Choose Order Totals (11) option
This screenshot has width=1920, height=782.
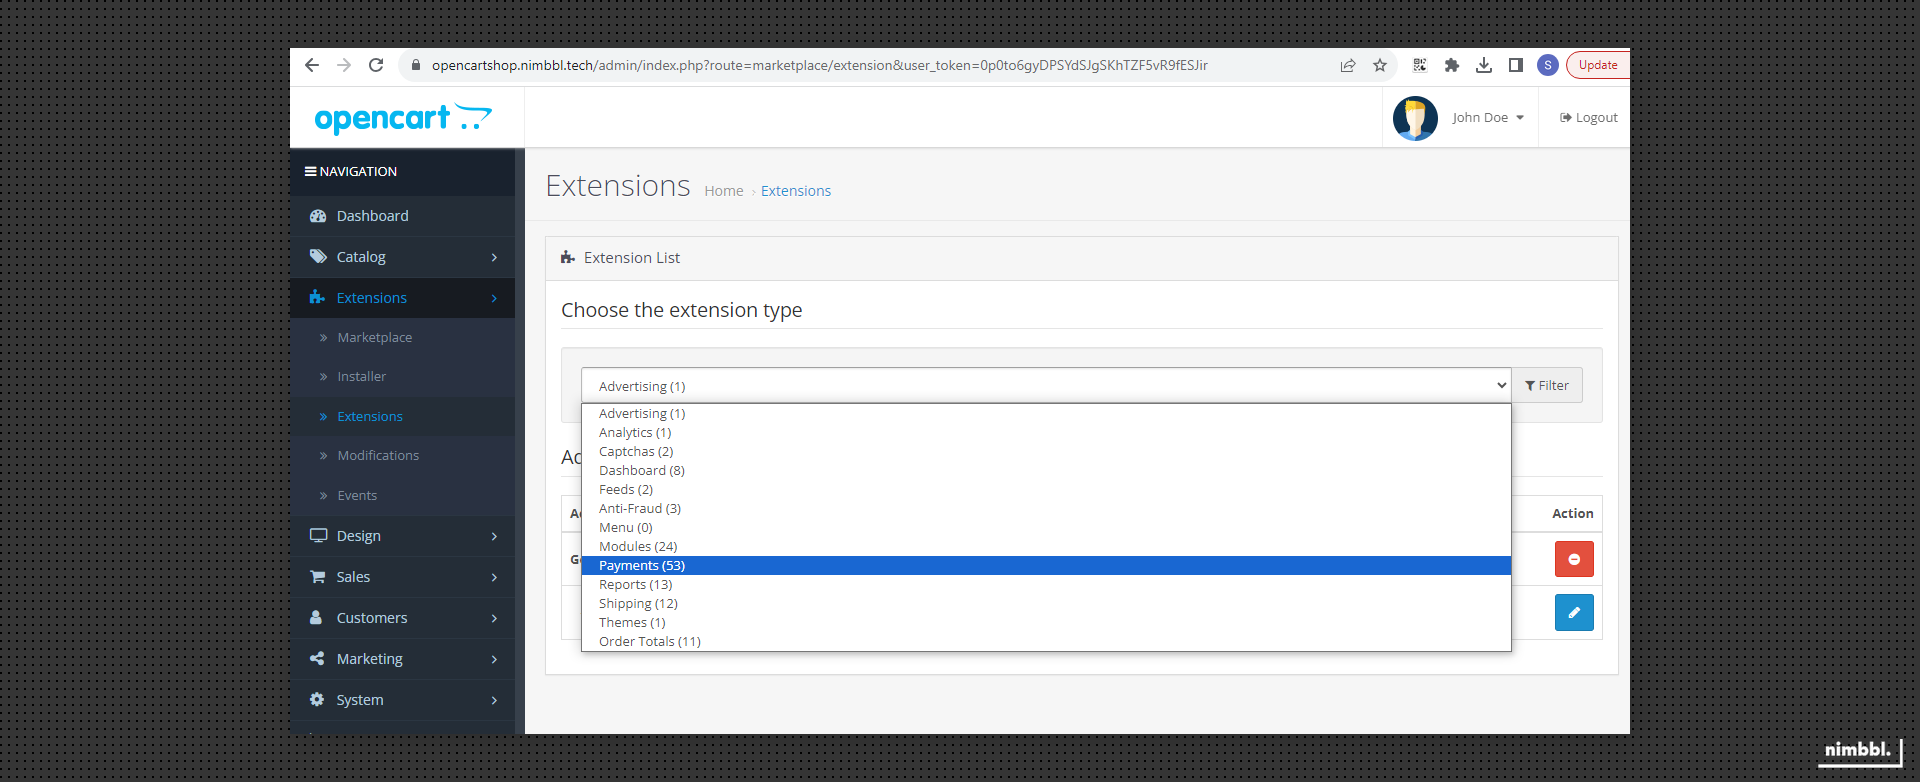1046,642
